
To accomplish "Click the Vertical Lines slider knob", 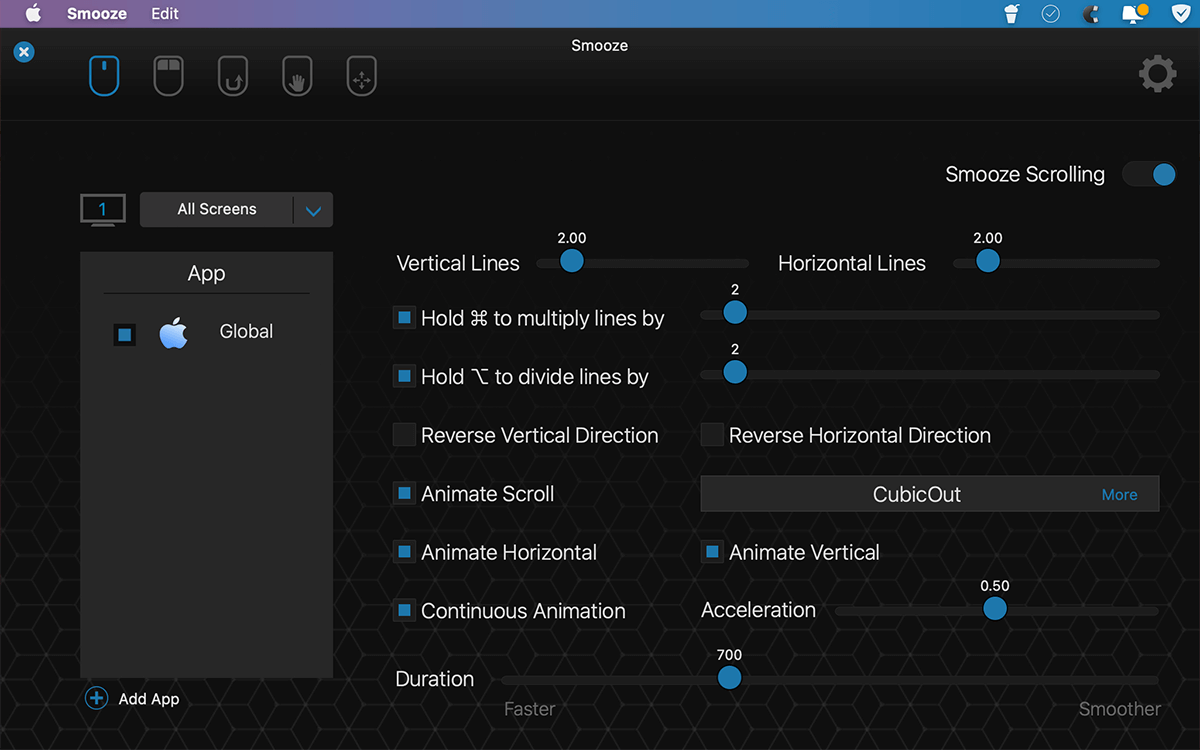I will click(572, 261).
